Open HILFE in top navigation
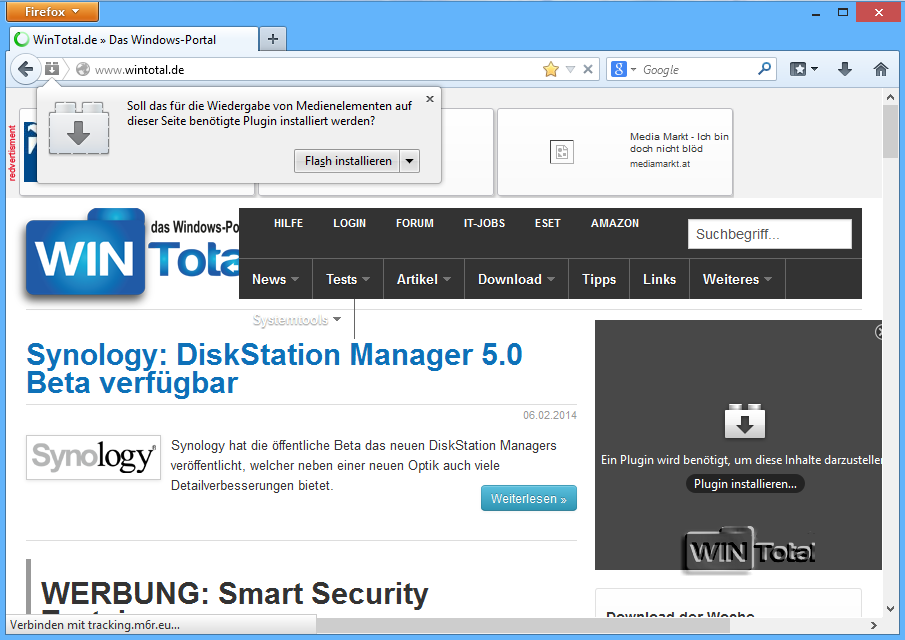The width and height of the screenshot is (905, 640). click(x=289, y=223)
